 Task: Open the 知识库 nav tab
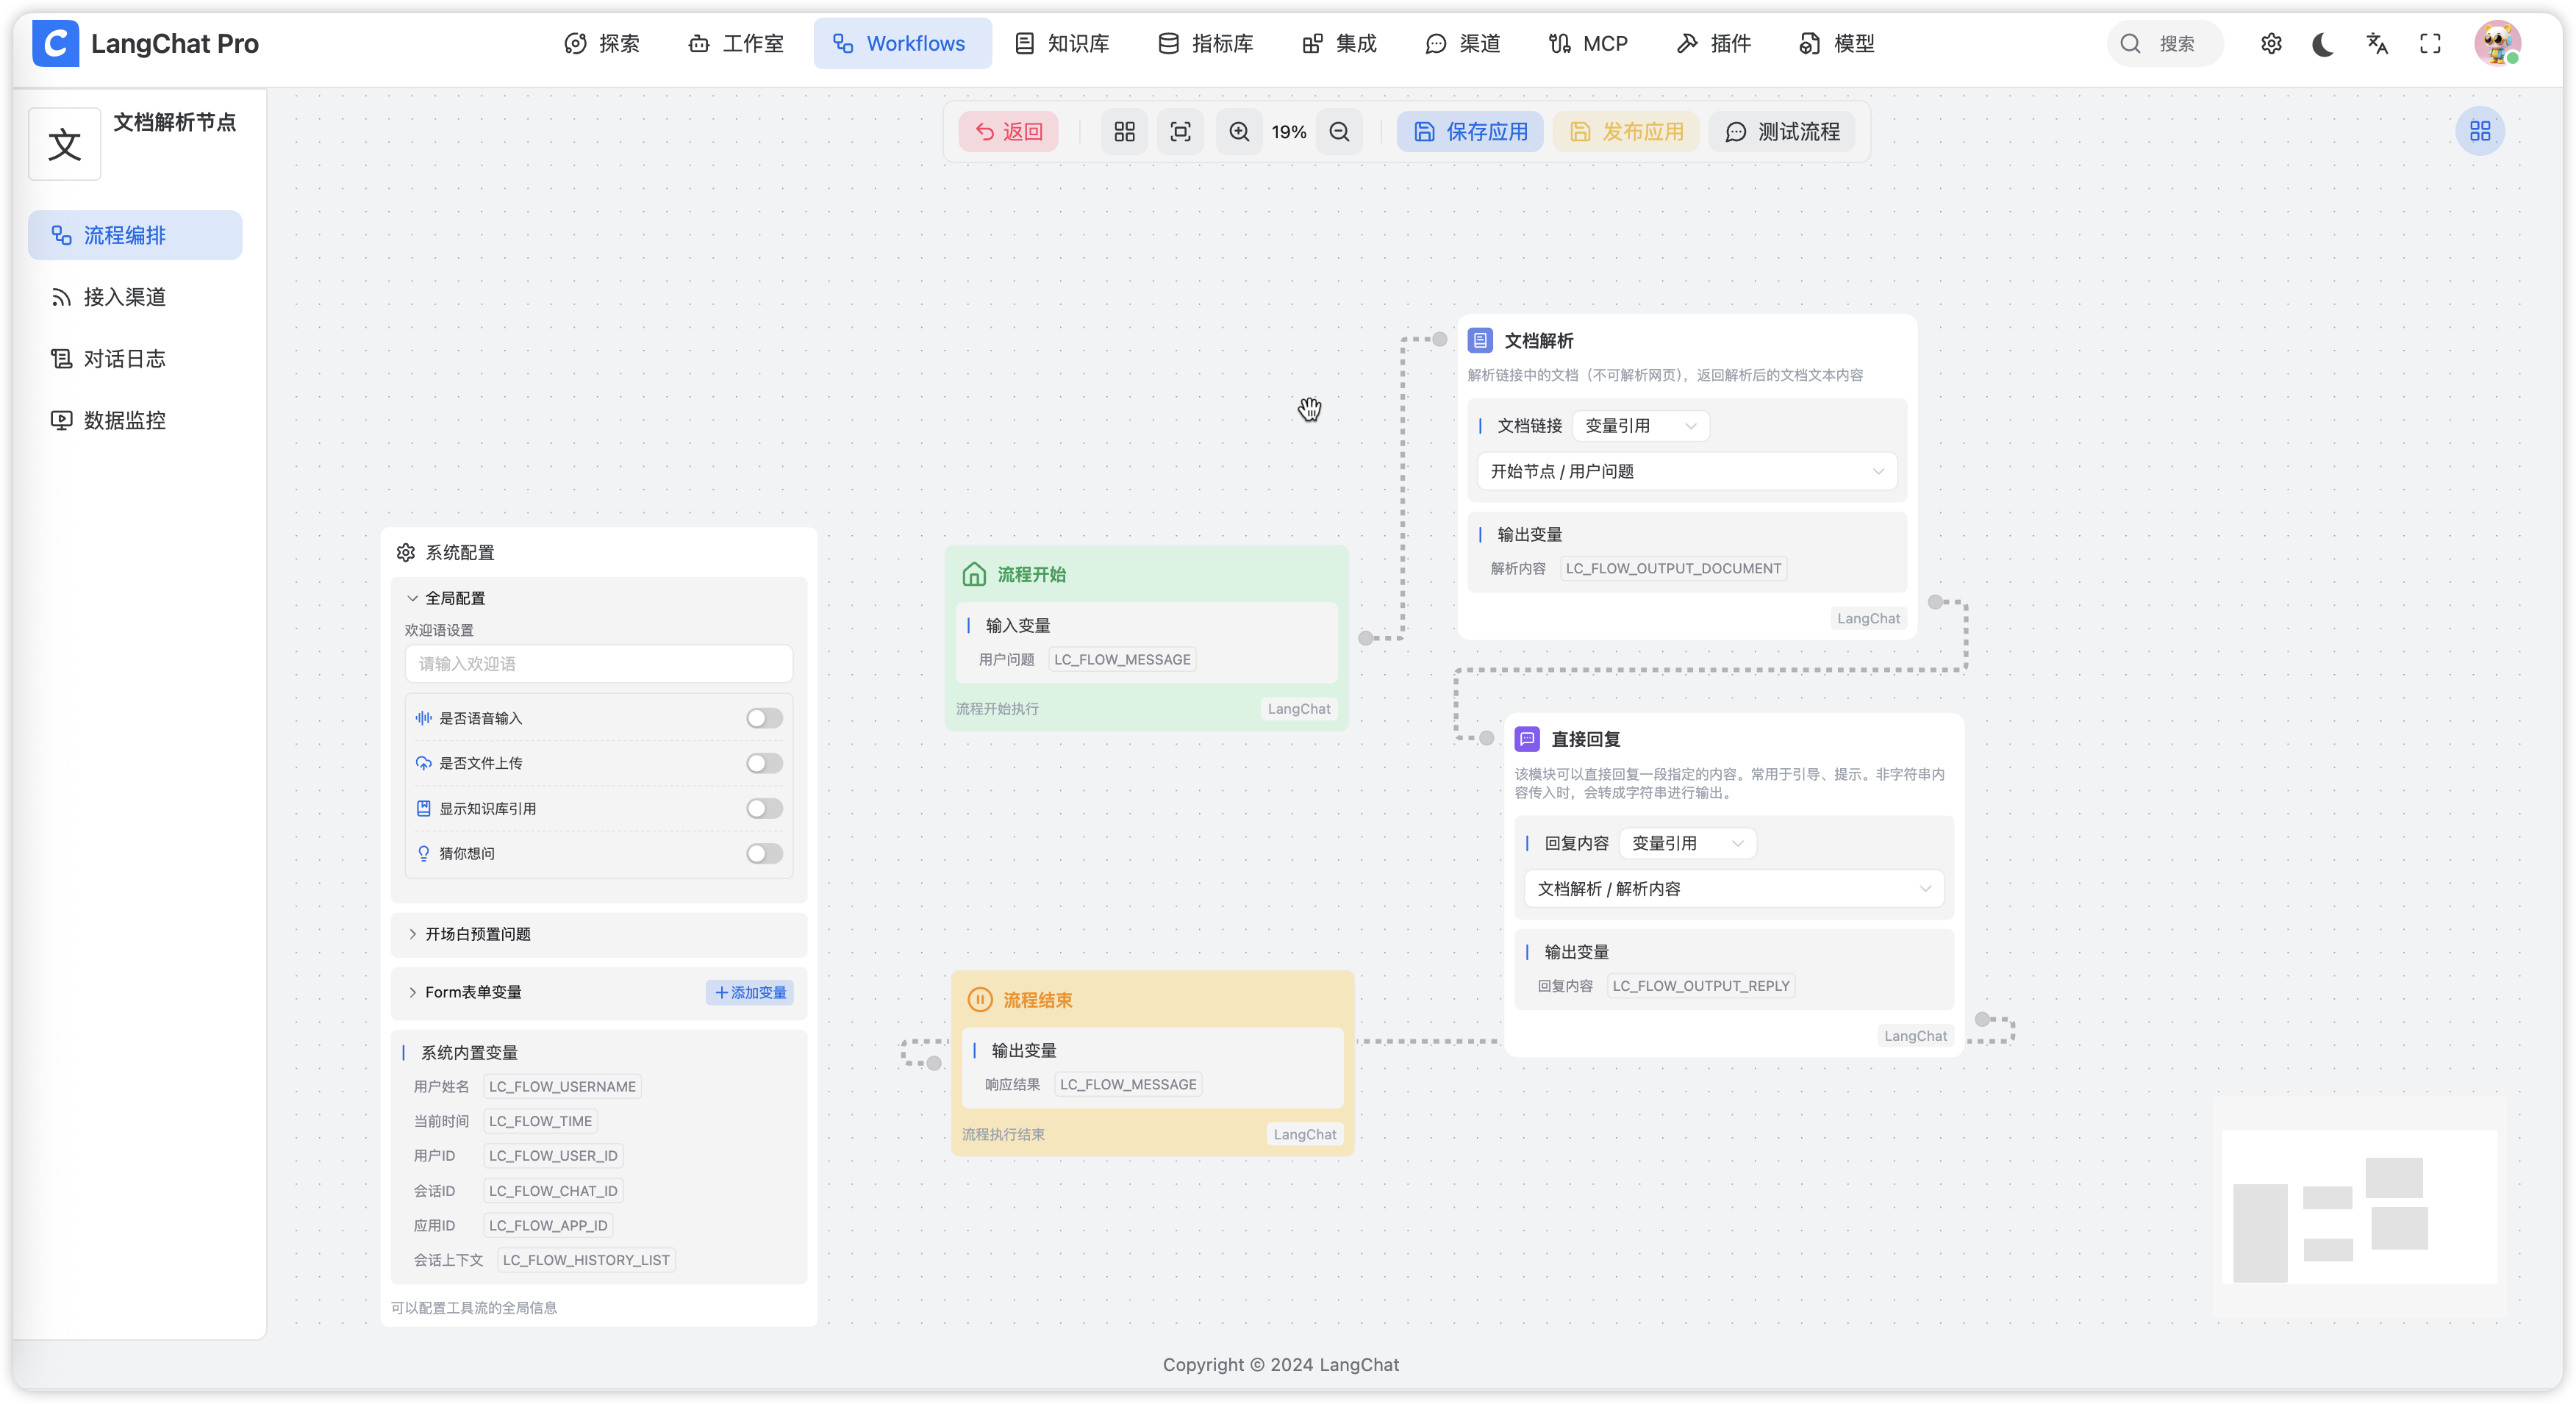(x=1062, y=44)
